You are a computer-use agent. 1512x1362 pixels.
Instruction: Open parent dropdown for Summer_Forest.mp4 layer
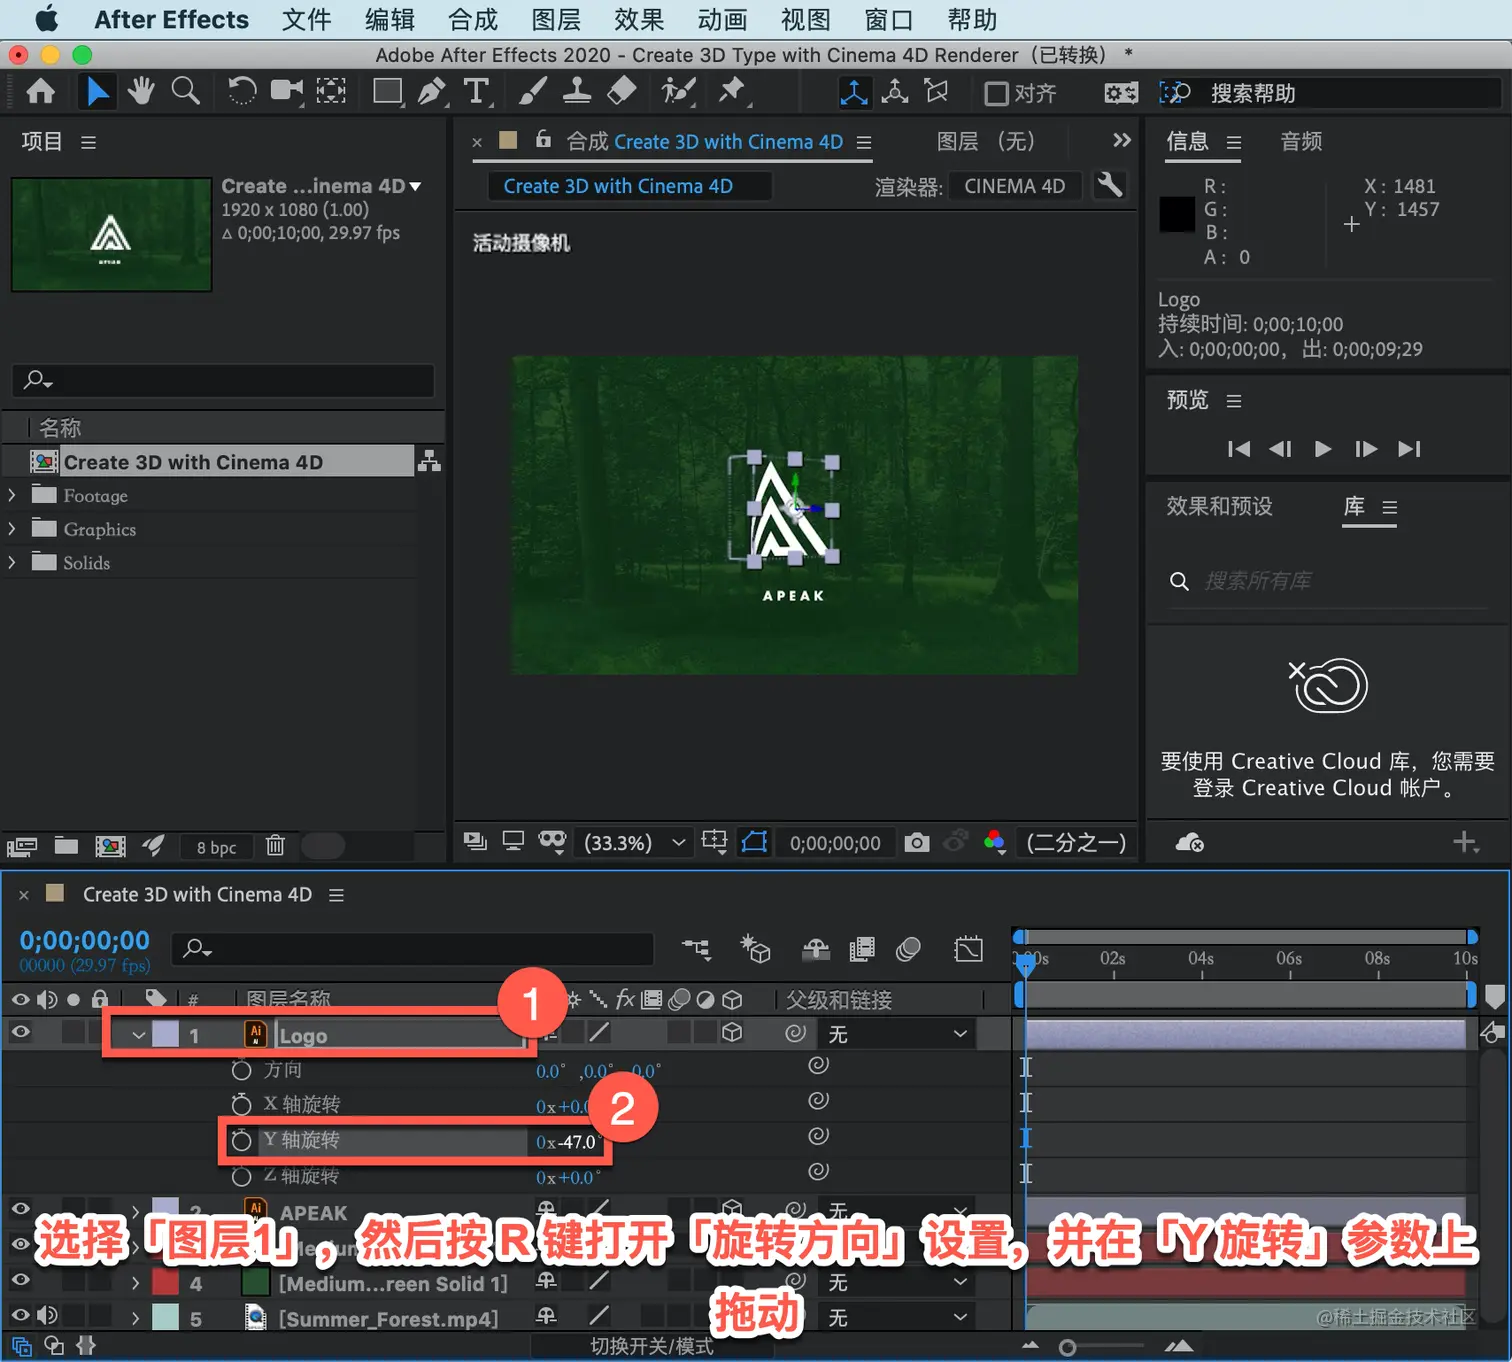[897, 1318]
